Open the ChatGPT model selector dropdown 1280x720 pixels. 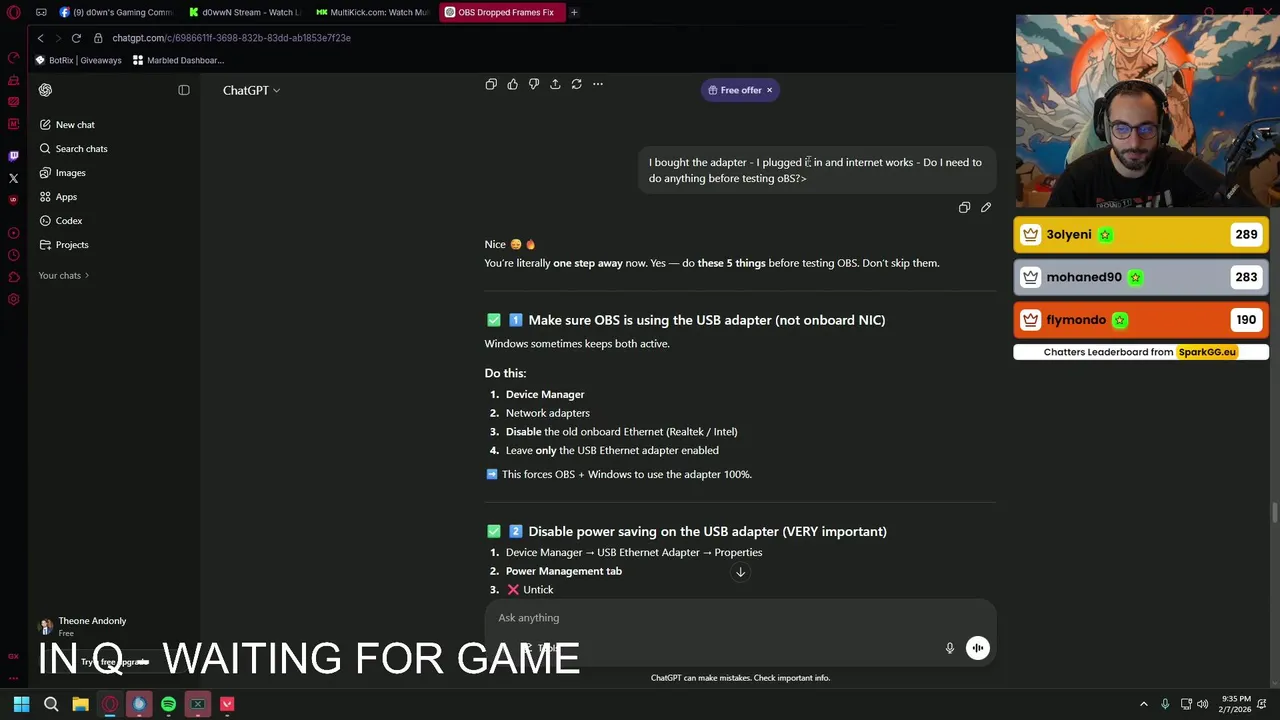coord(251,90)
